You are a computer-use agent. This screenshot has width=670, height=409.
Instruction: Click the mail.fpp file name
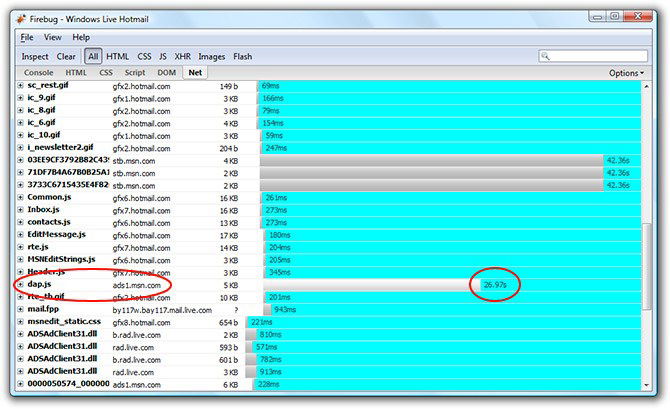(43, 309)
